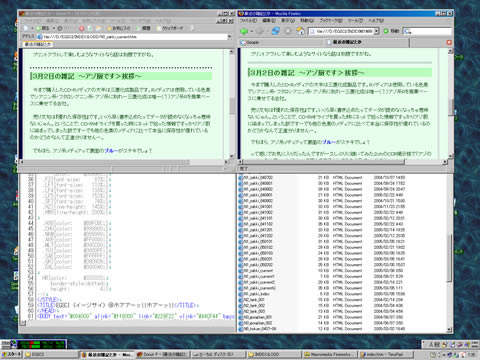The image size is (480, 360).
Task: Open the 編集 menu in Firefox
Action: tap(269, 21)
